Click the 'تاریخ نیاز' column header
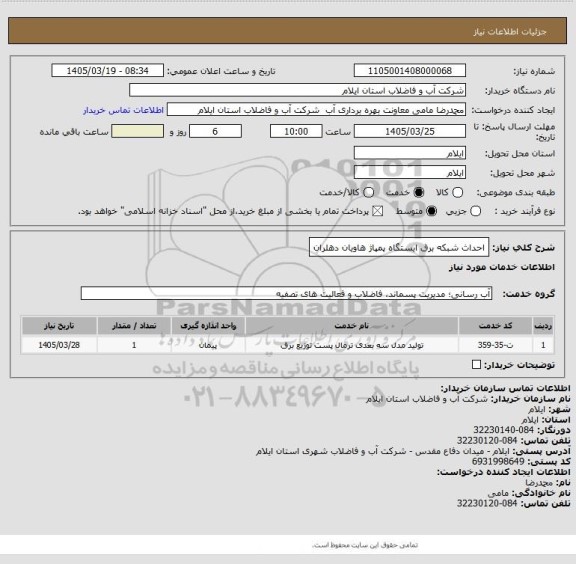The image size is (576, 564). point(59,326)
